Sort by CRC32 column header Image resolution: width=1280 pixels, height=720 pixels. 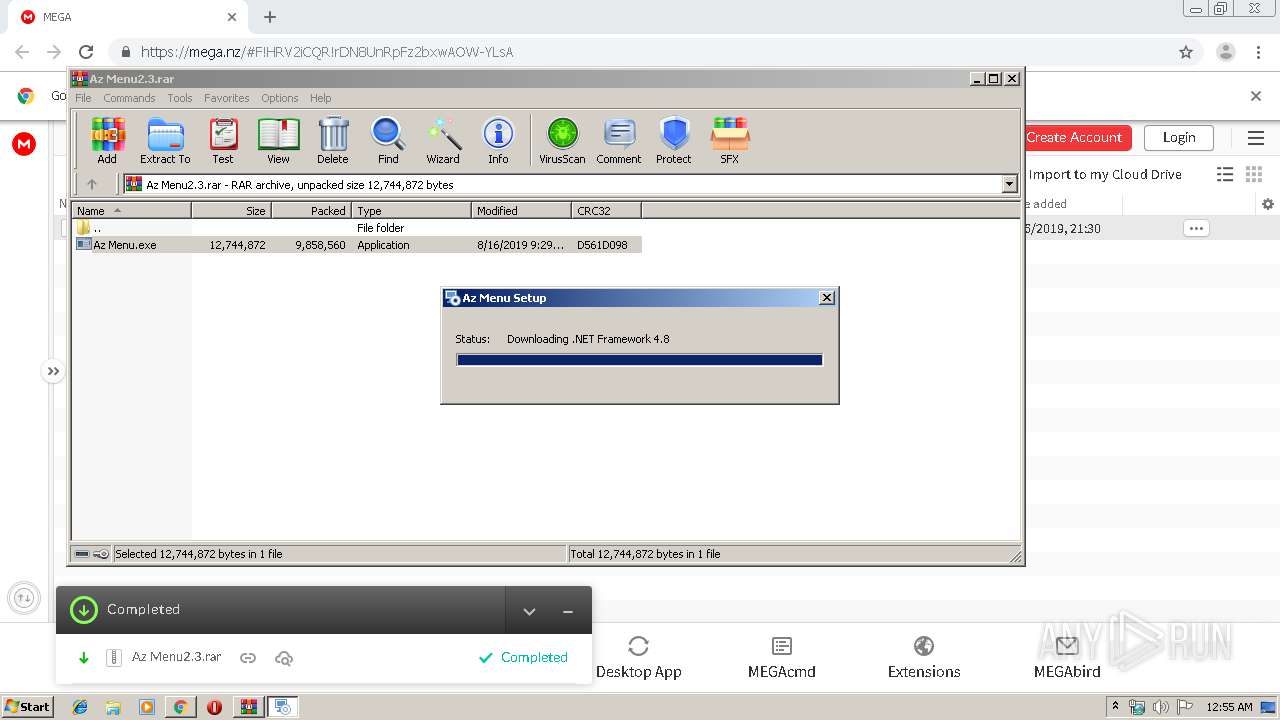(607, 210)
